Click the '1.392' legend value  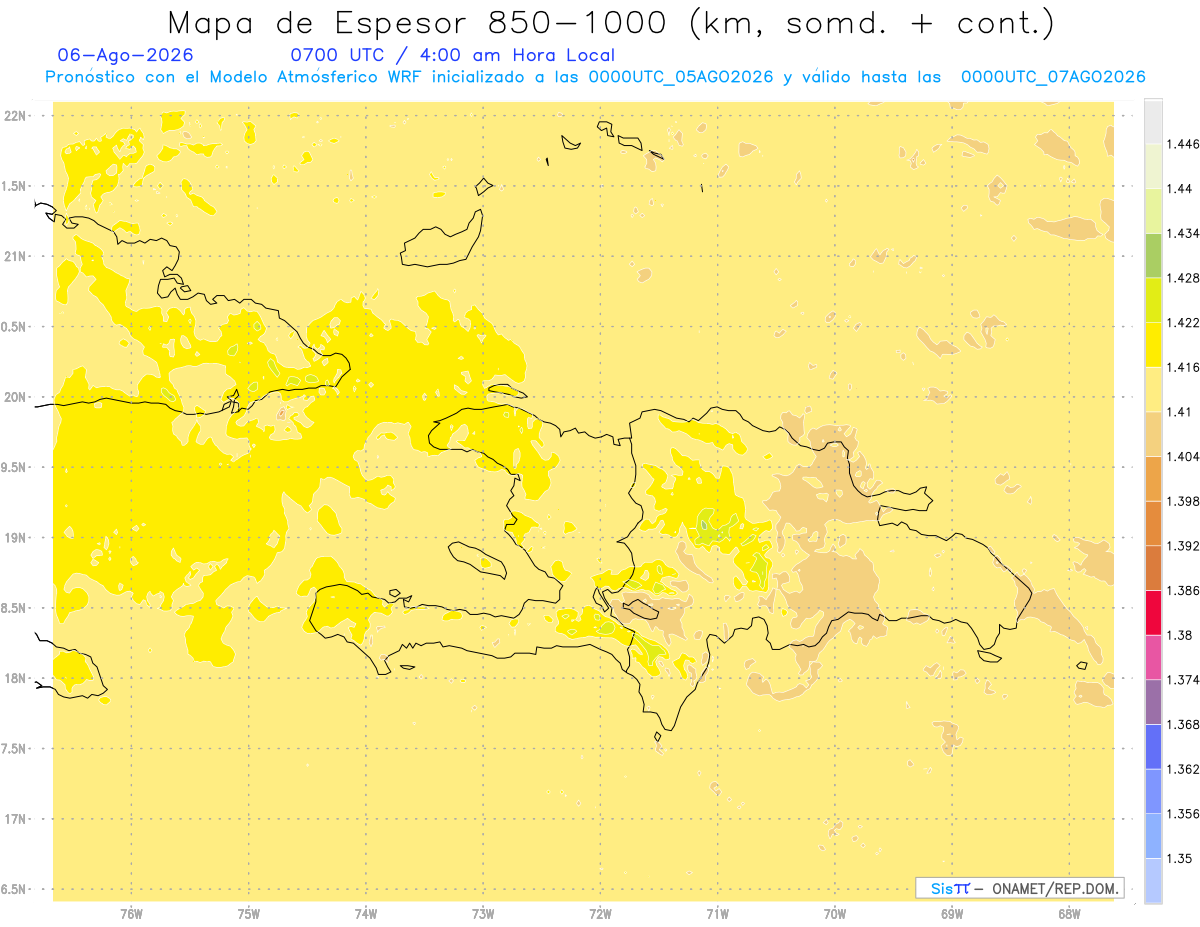[x=1183, y=546]
